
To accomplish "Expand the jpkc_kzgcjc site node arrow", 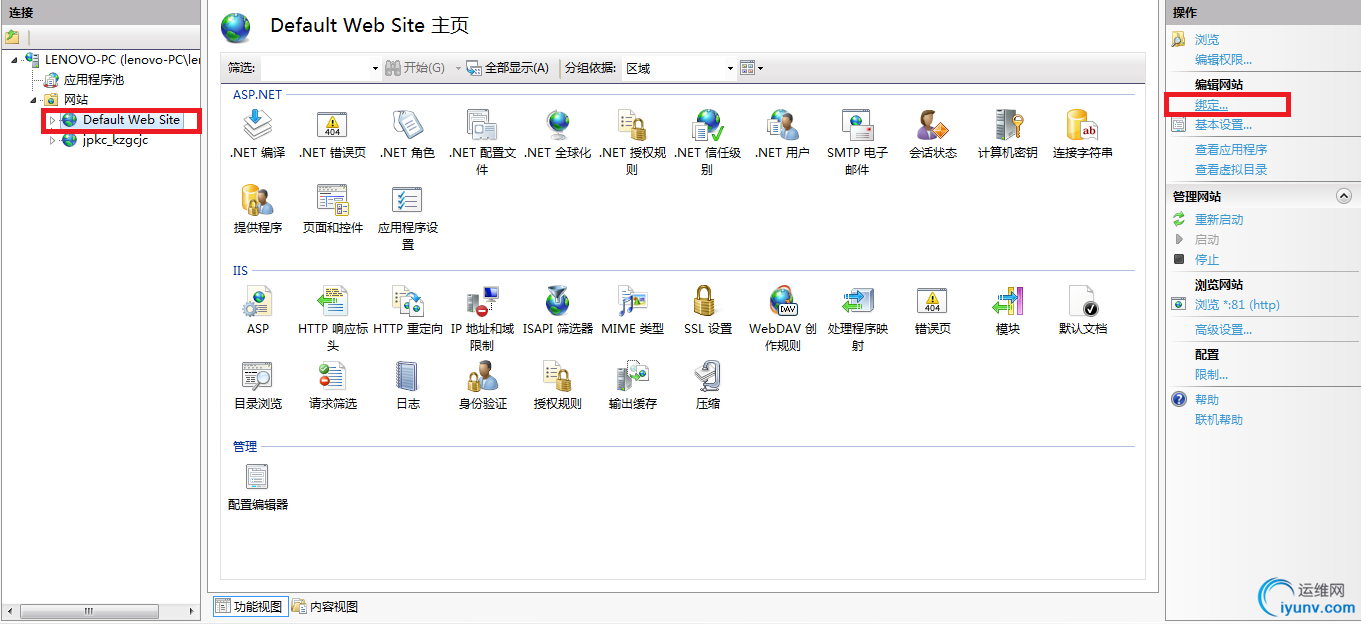I will (53, 140).
